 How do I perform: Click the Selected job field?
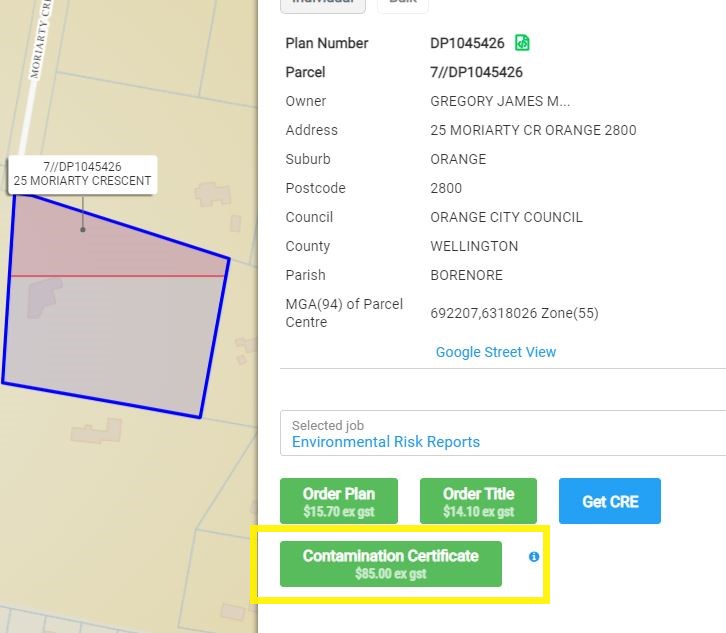point(503,433)
